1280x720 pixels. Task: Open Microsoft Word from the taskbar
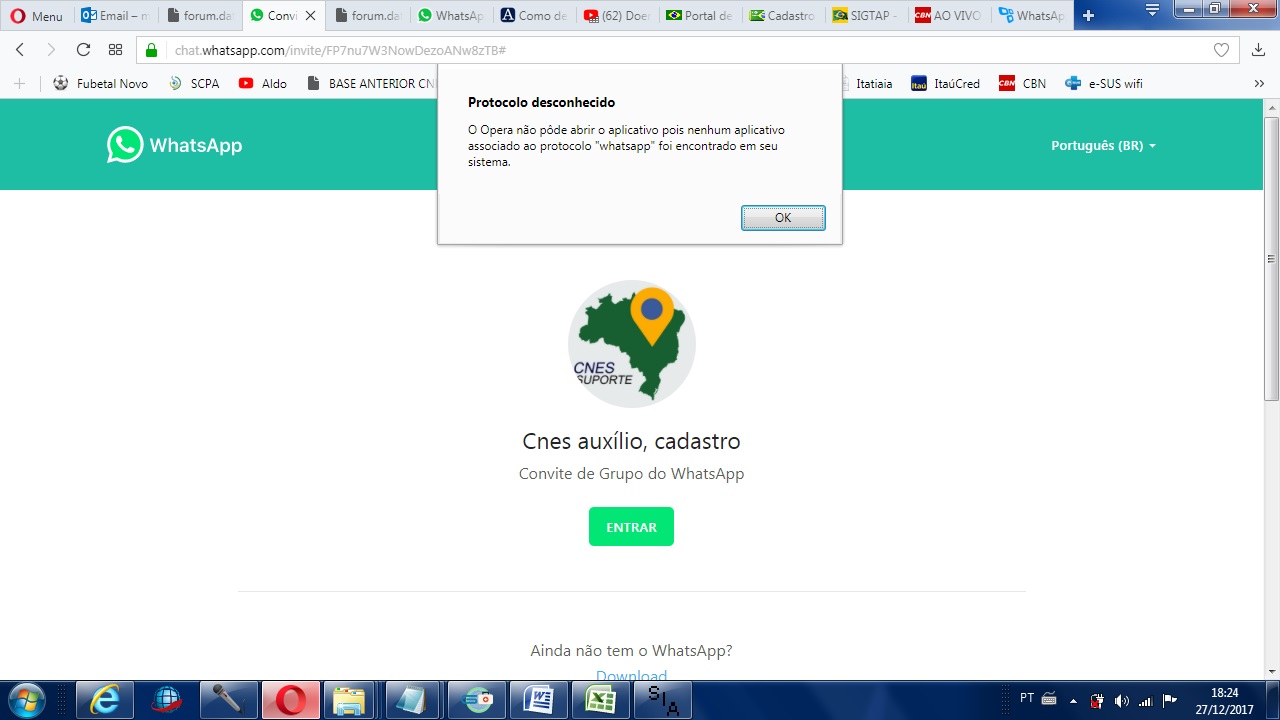tap(539, 700)
